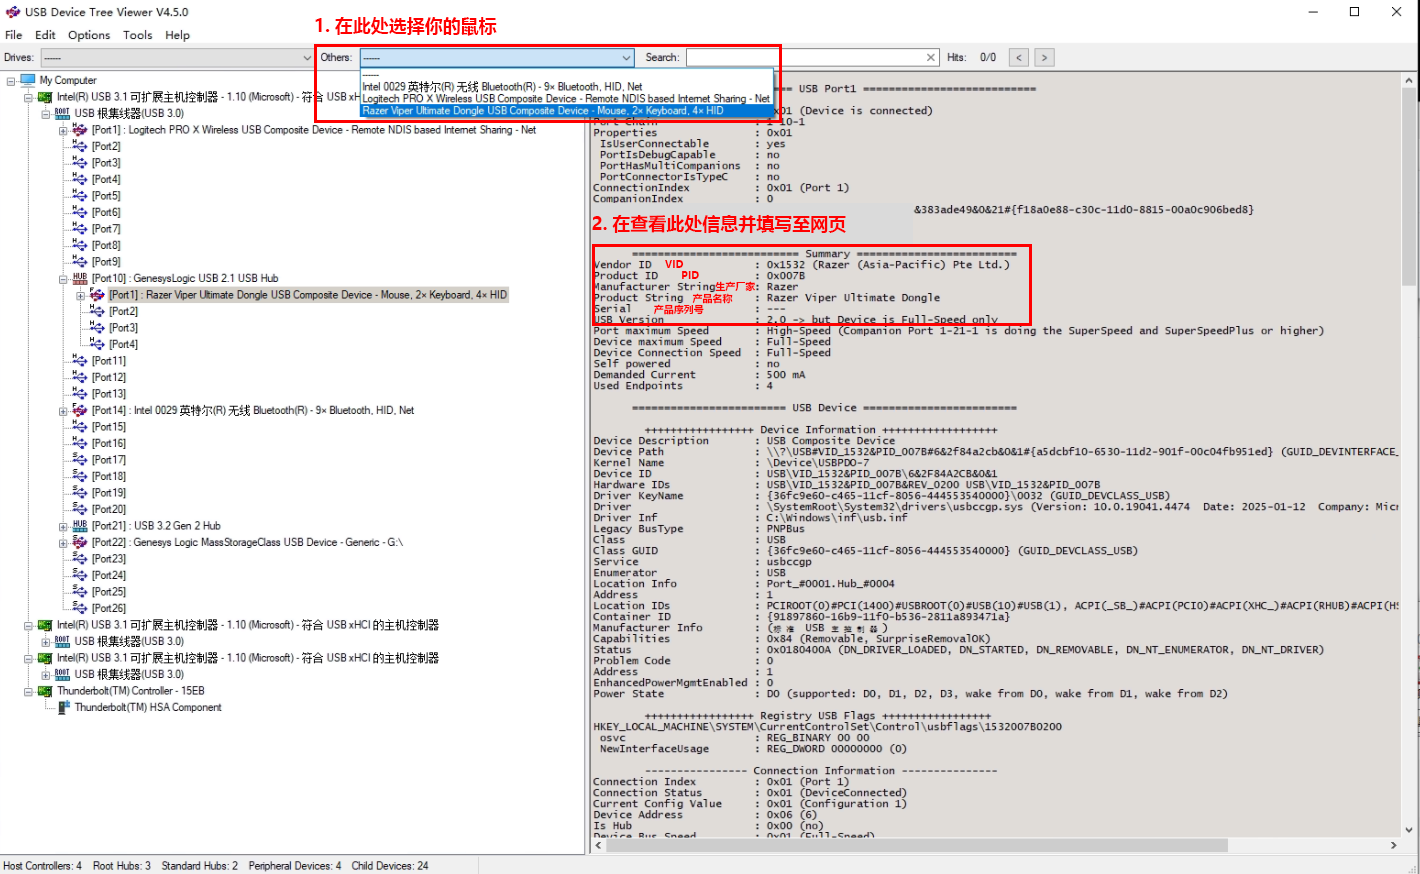Viewport: 1420px width, 874px height.
Task: Click the USB port icon beside [Port7]
Action: [x=80, y=228]
